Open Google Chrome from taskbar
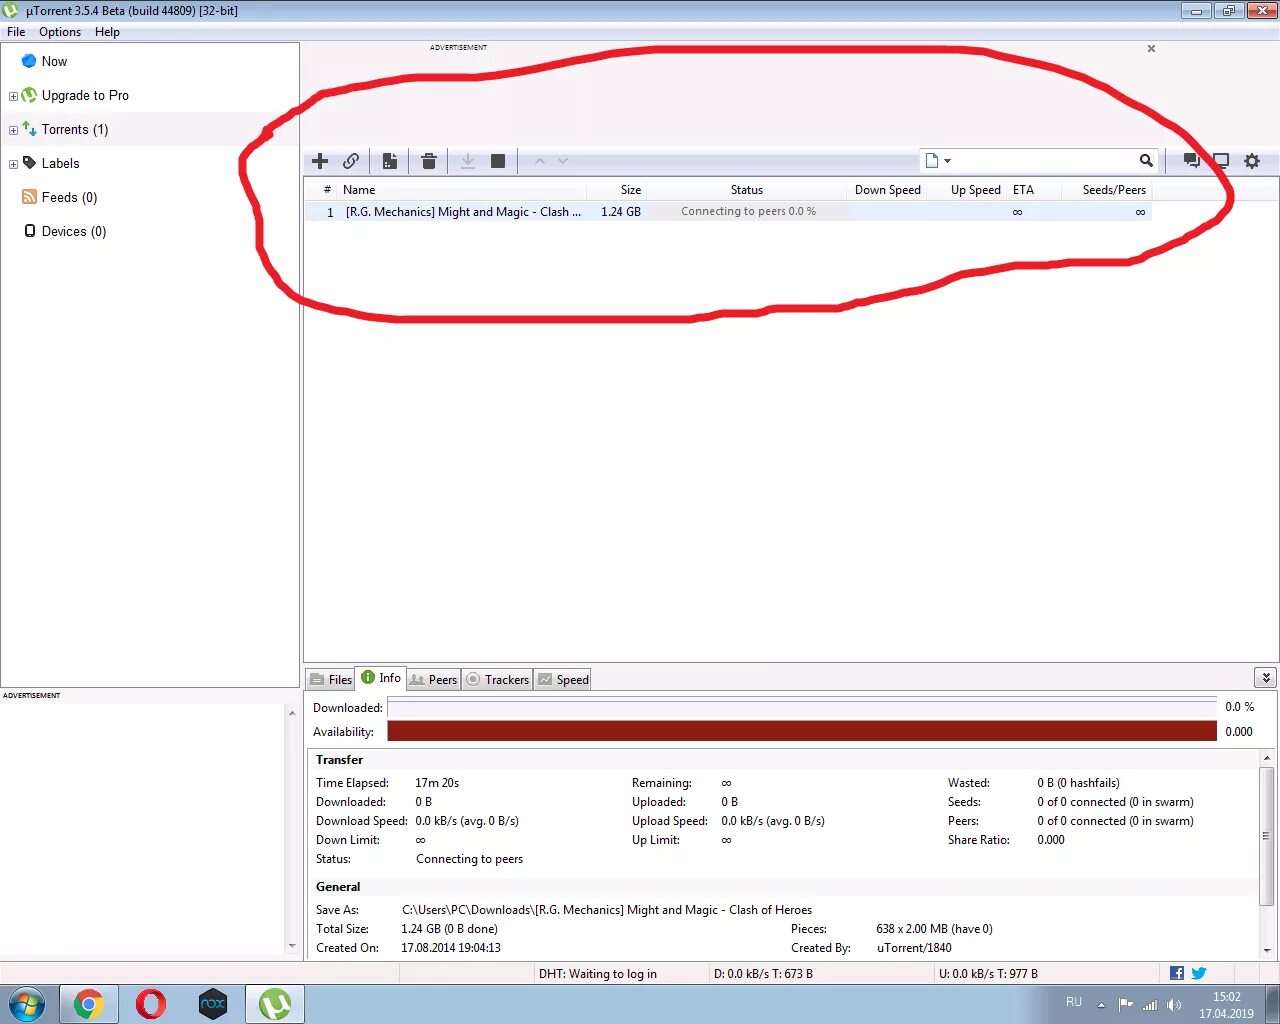Screen dimensions: 1280x1024 89,1004
